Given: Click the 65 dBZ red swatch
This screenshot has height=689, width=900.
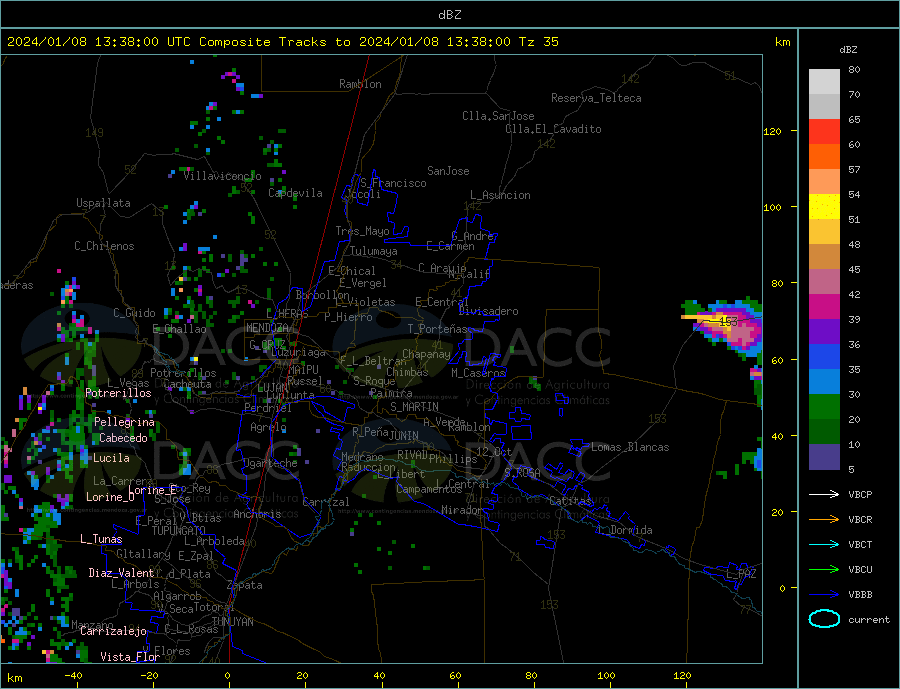Looking at the screenshot, I should click(x=824, y=131).
